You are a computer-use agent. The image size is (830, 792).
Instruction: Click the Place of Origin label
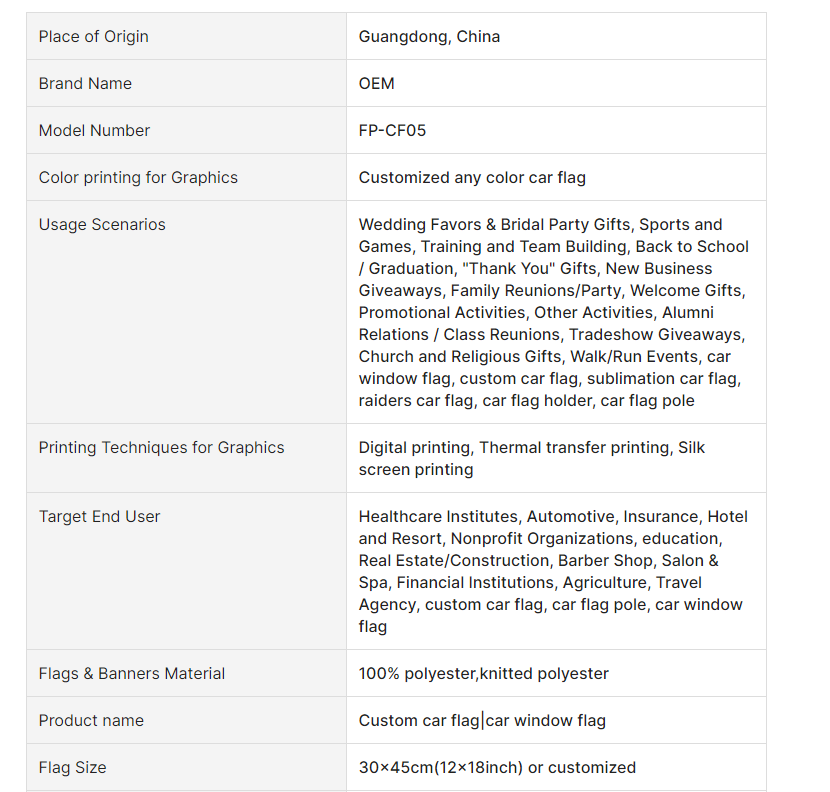93,37
